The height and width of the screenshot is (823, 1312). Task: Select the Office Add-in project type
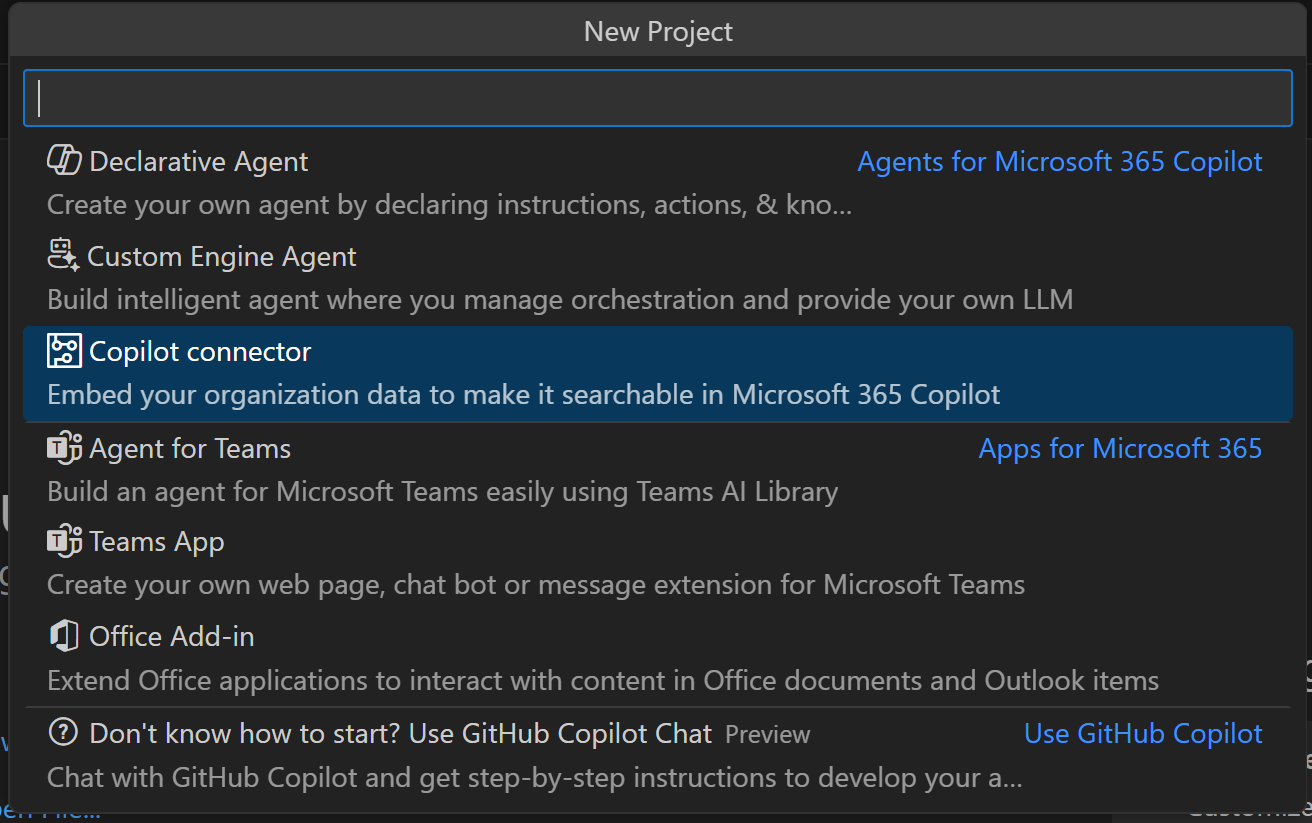pos(172,637)
